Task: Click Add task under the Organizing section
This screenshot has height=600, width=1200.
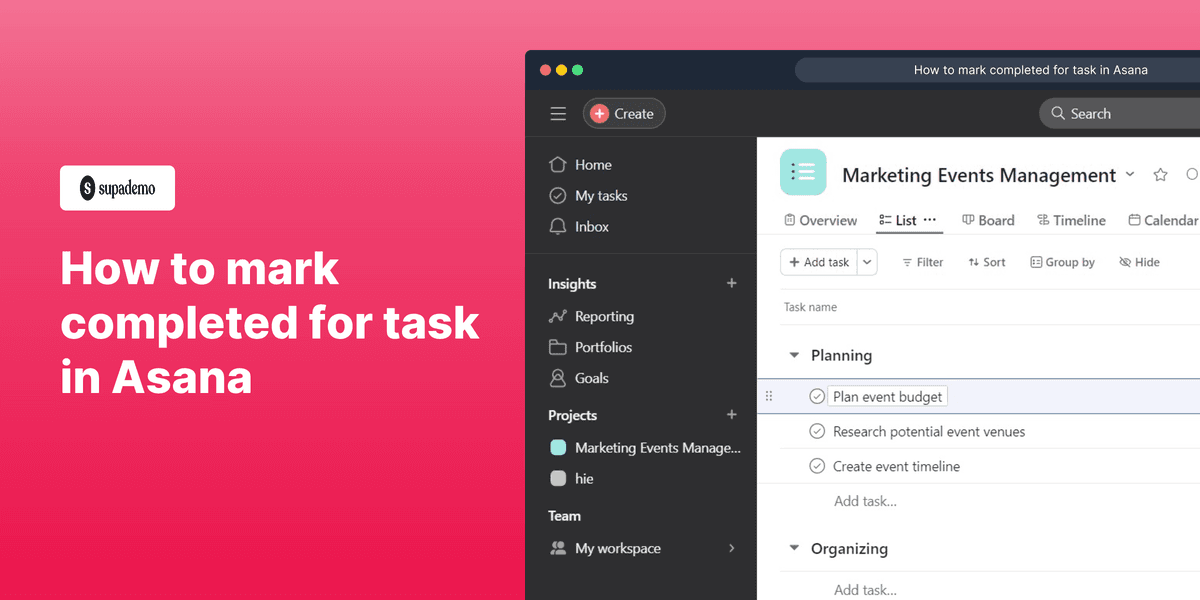Action: tap(865, 590)
